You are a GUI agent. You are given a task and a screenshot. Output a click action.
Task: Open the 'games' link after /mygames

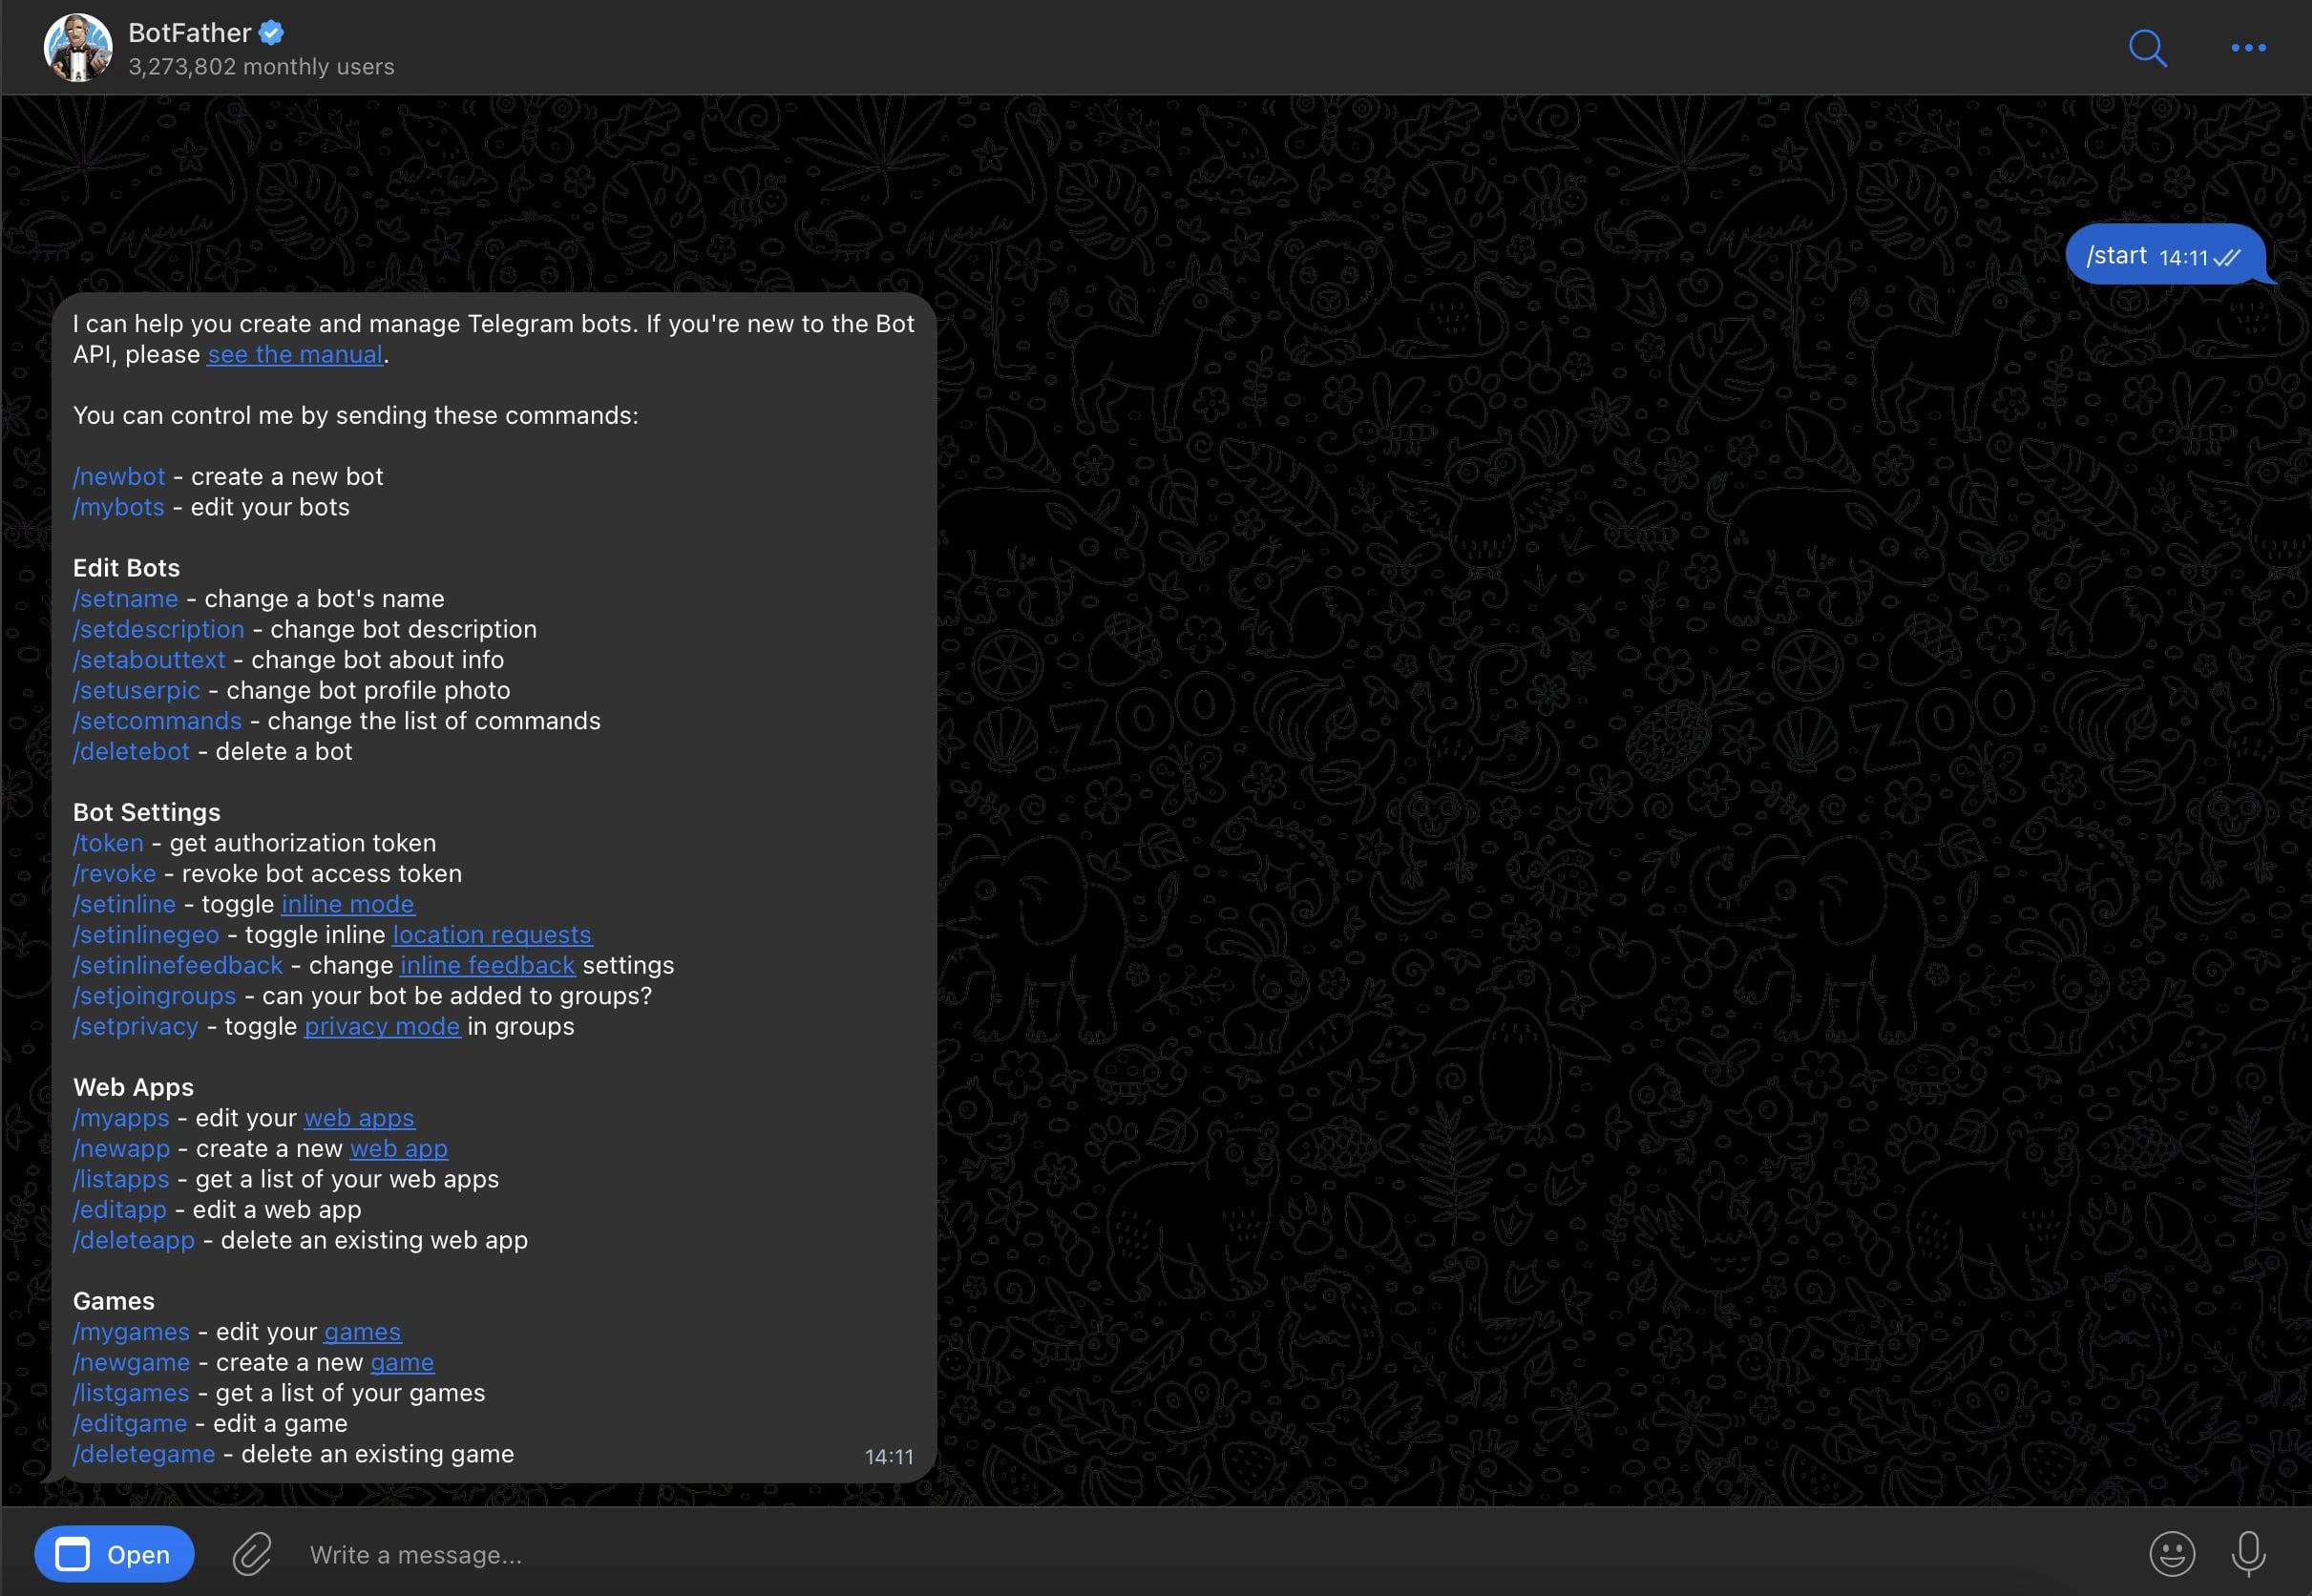click(362, 1333)
